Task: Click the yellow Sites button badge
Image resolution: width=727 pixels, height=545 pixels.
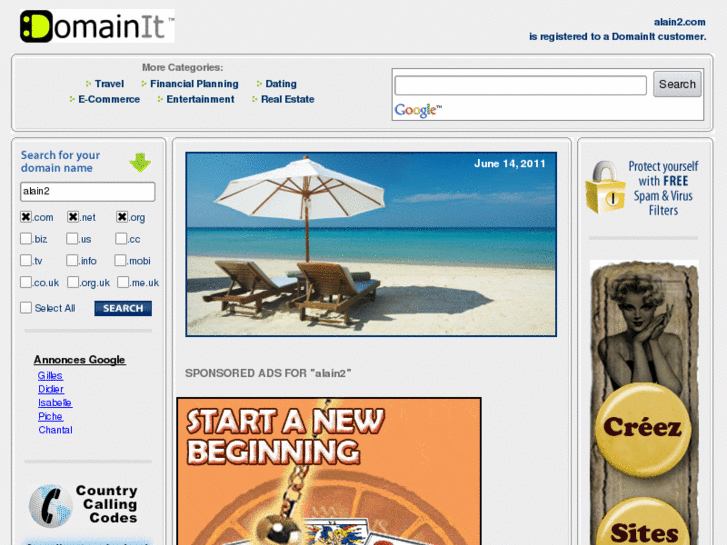Action: pyautogui.click(x=644, y=522)
